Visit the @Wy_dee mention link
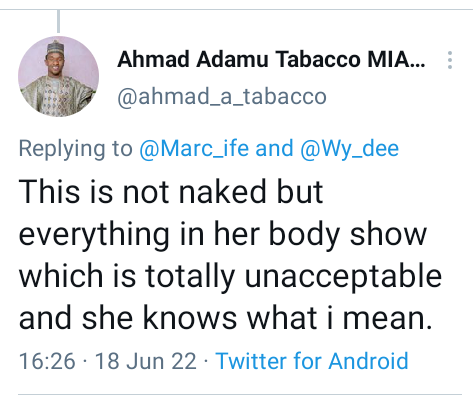 pyautogui.click(x=349, y=148)
